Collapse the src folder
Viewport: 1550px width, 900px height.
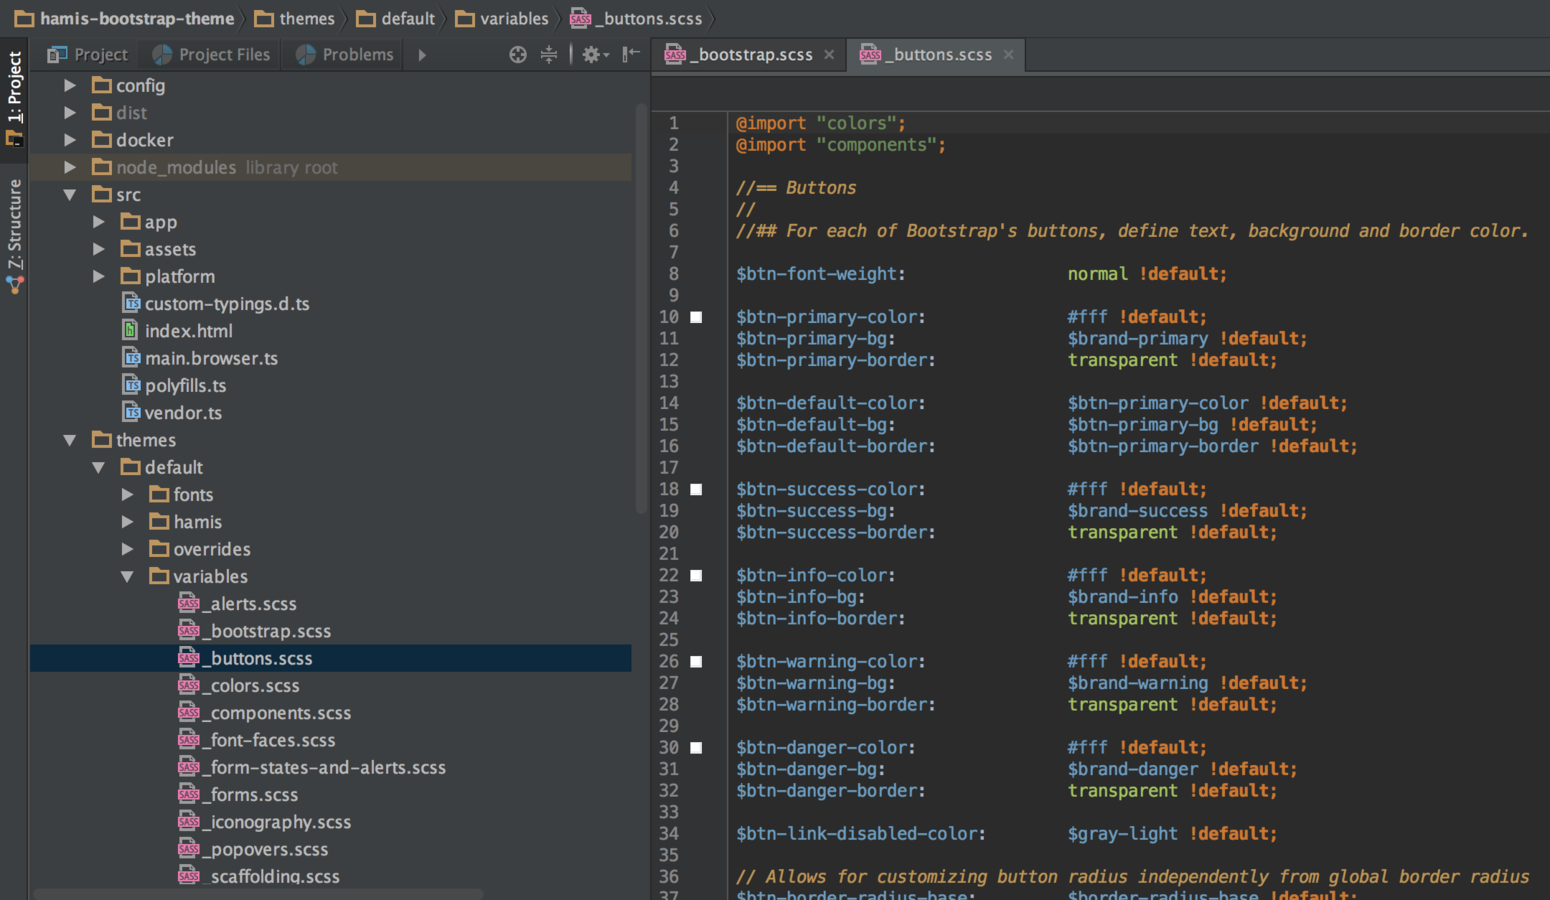[70, 195]
